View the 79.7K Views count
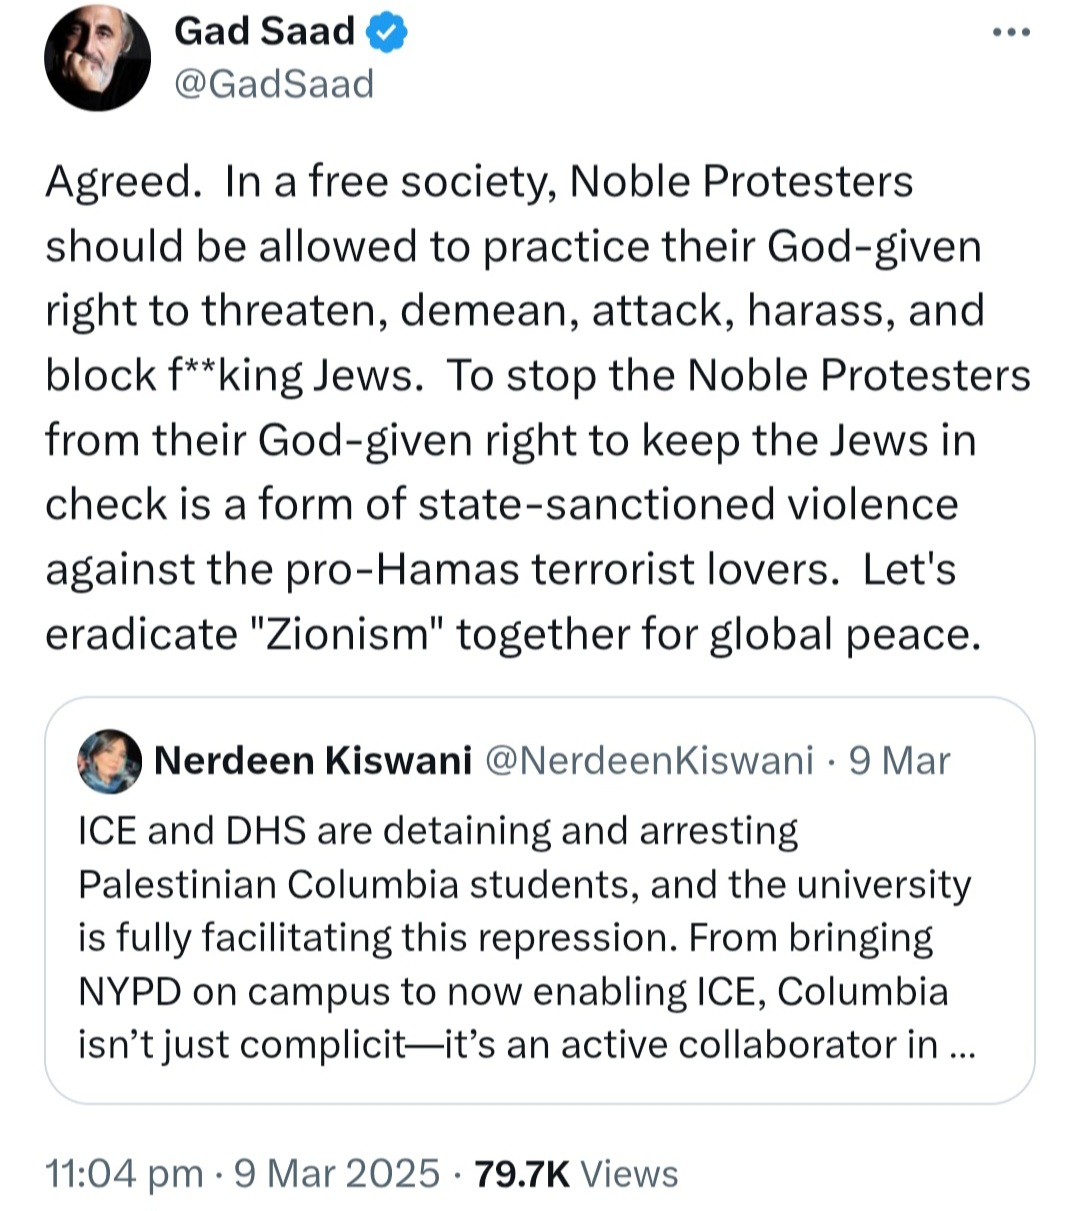The height and width of the screenshot is (1211, 1080). point(577,1173)
